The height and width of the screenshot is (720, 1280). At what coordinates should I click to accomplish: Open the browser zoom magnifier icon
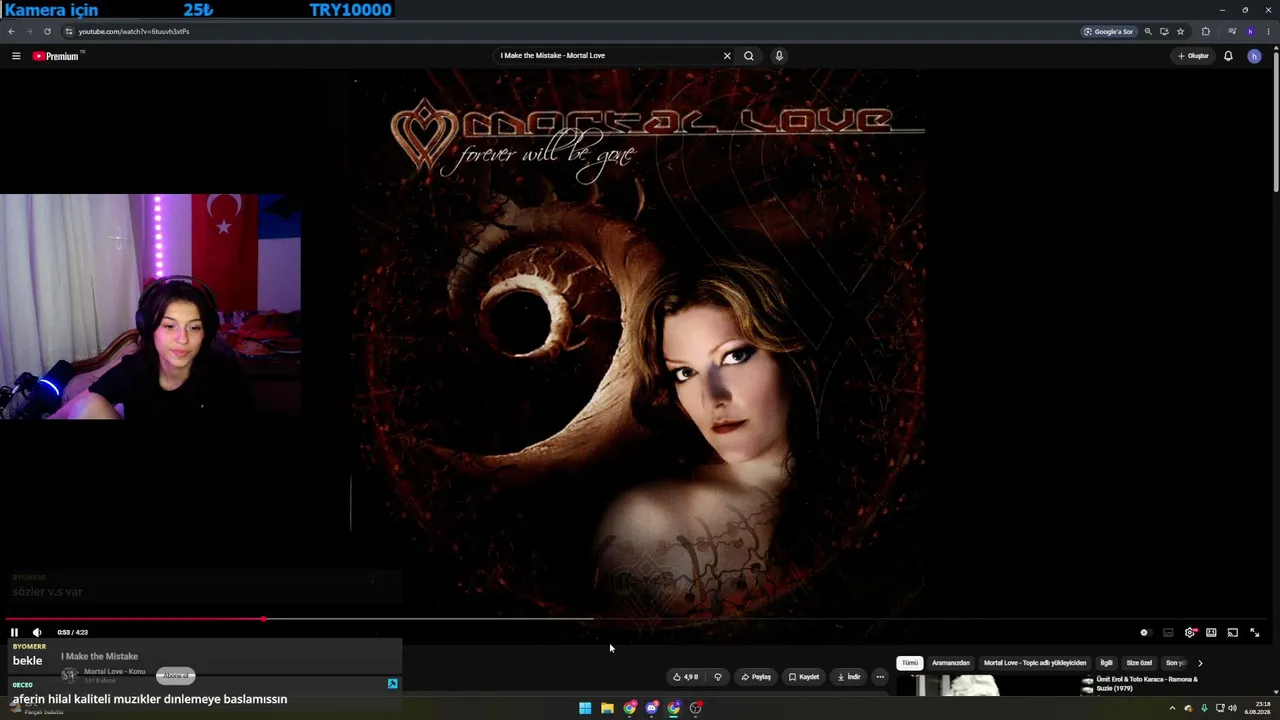[1148, 31]
